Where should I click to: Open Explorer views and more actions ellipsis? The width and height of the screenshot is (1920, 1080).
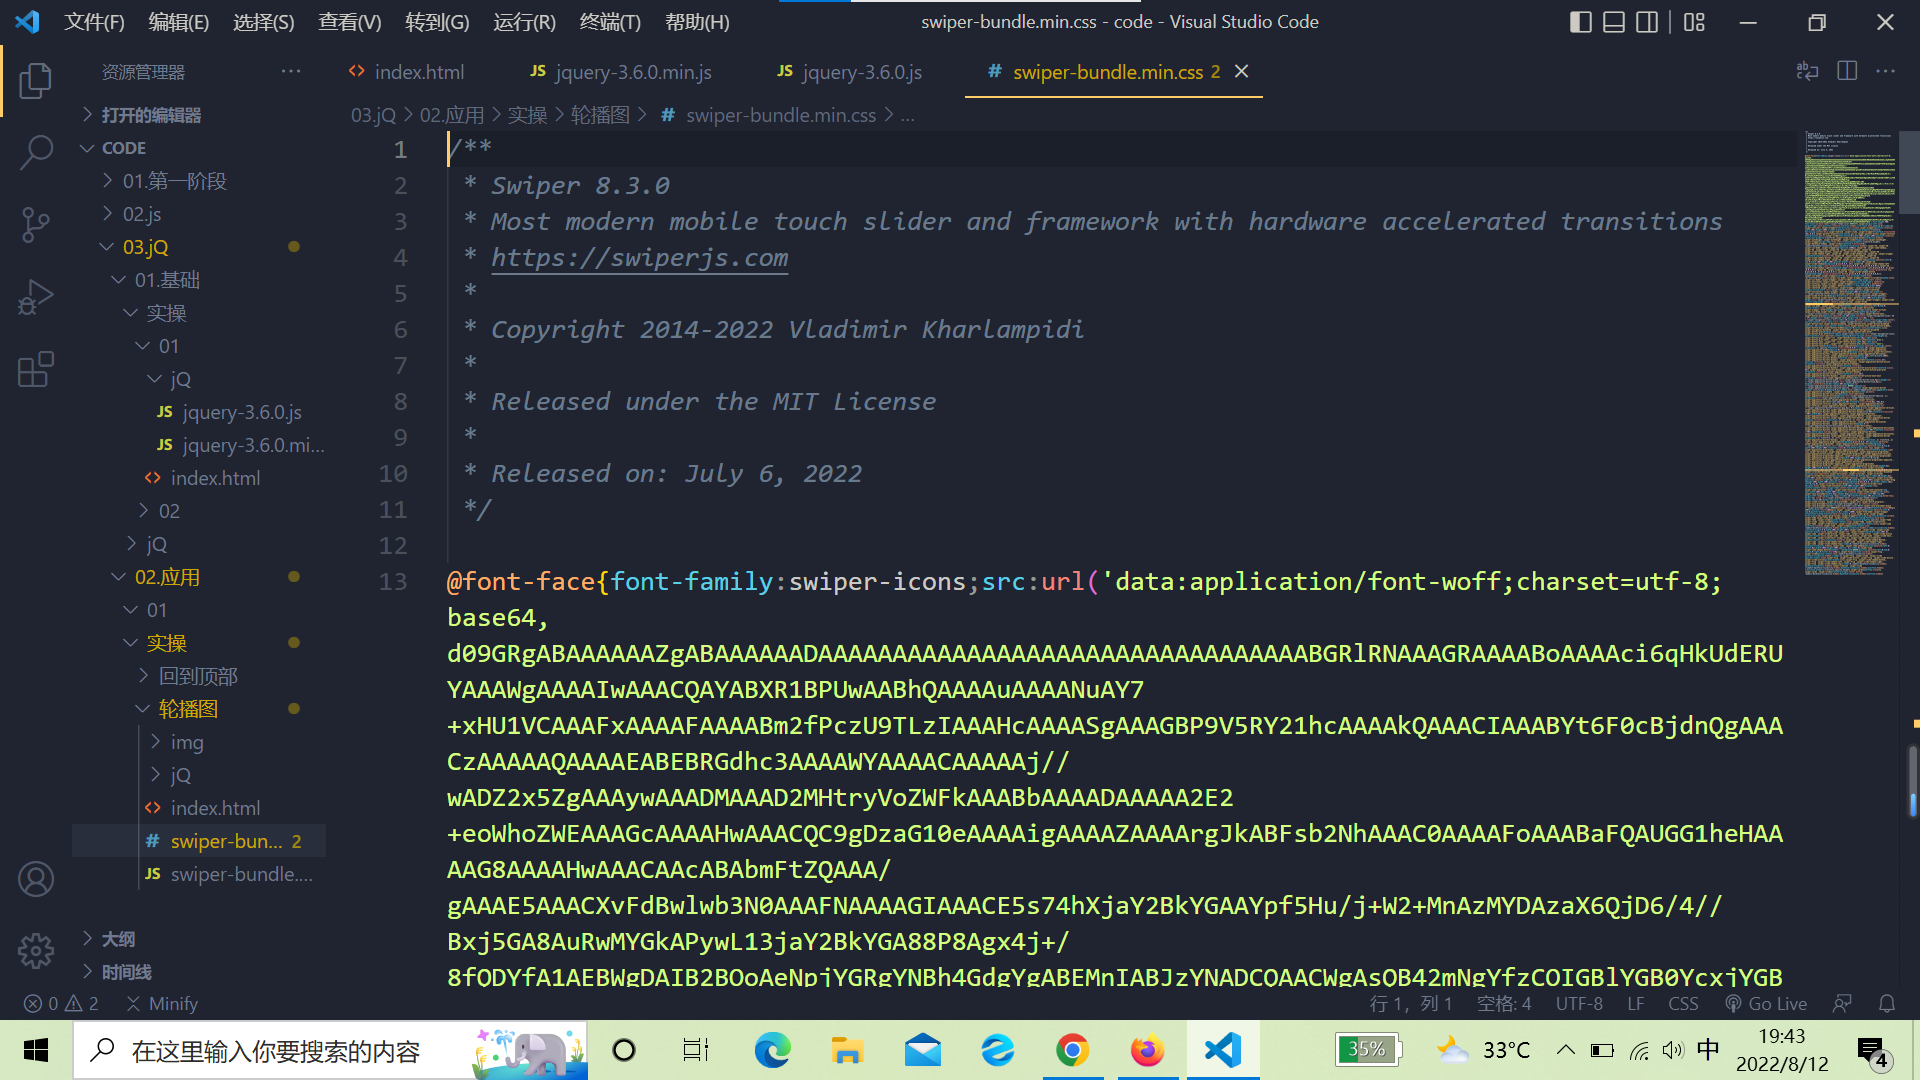[x=291, y=71]
